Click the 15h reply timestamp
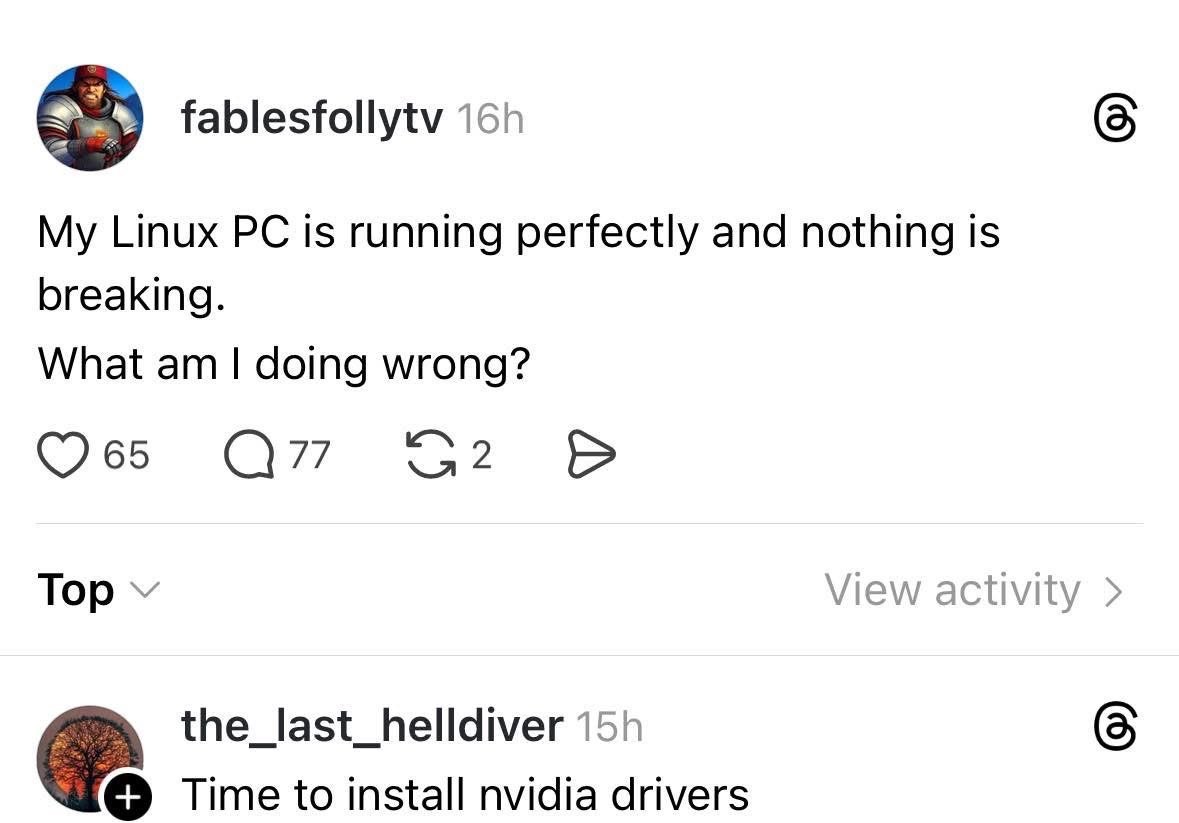 coord(609,727)
